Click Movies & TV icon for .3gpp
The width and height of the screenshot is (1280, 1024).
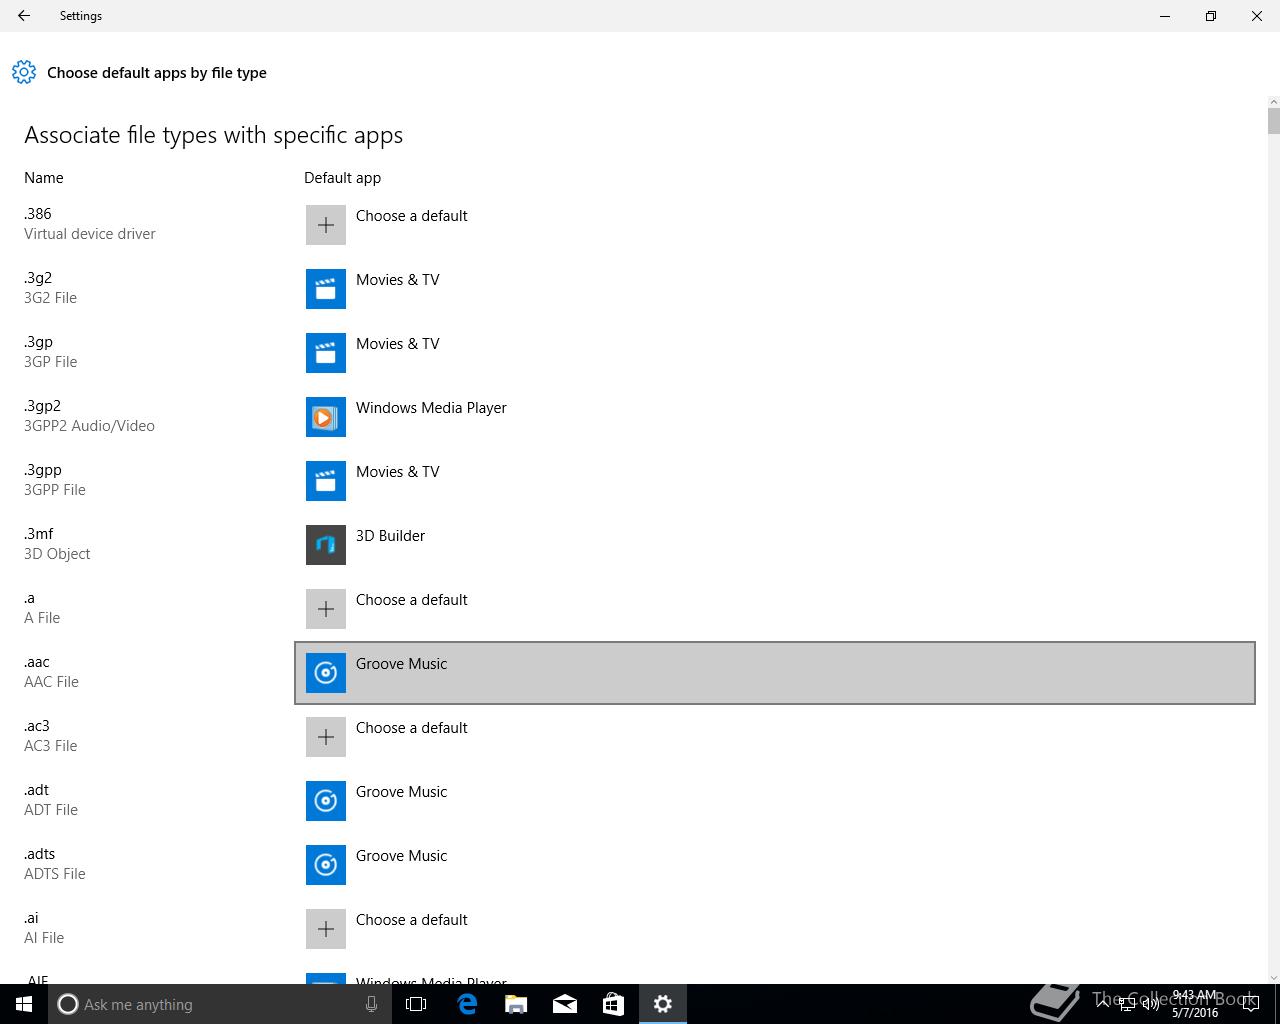326,481
